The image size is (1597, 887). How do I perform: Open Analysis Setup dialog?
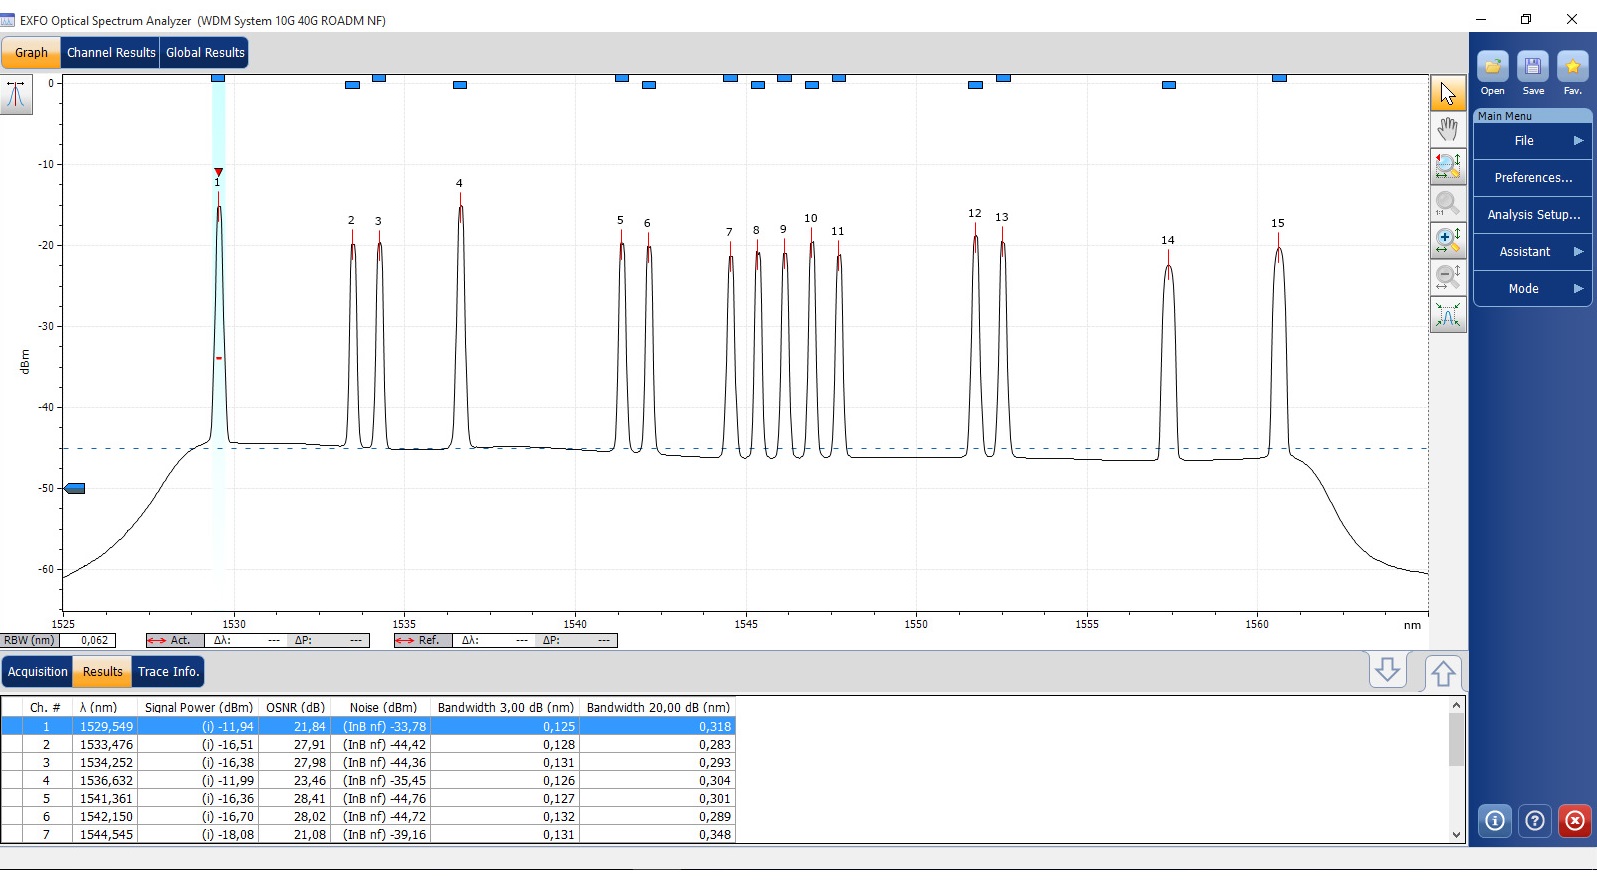tap(1532, 215)
